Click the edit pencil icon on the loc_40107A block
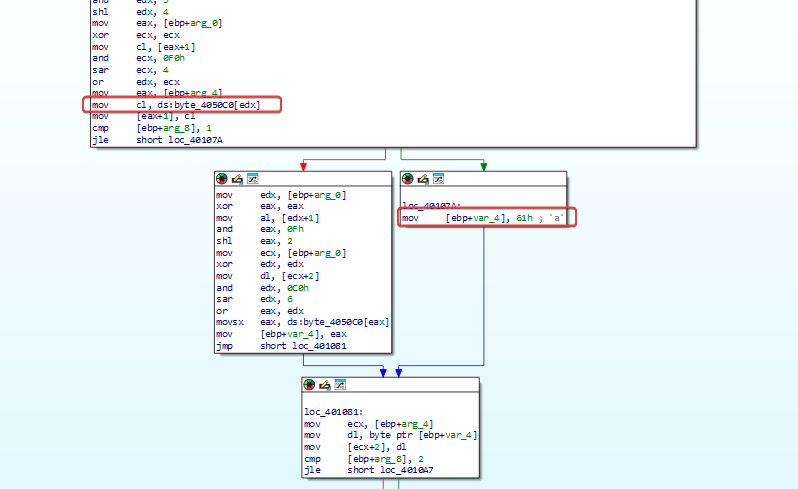798x489 pixels. click(423, 179)
